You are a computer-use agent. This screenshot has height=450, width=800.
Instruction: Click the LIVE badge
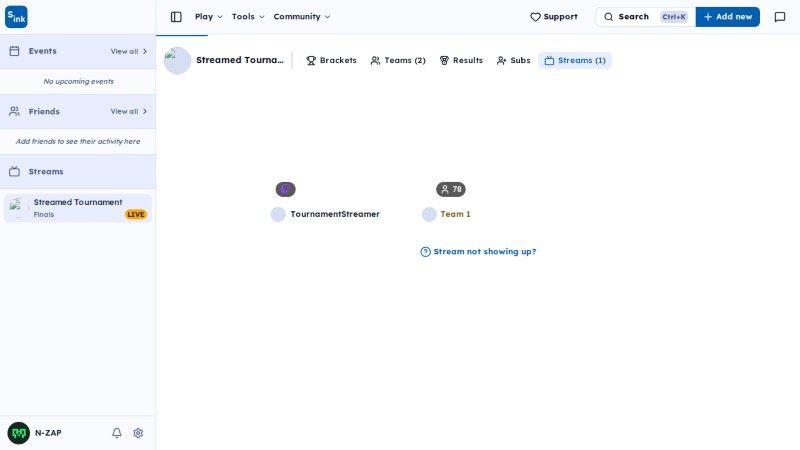point(136,214)
